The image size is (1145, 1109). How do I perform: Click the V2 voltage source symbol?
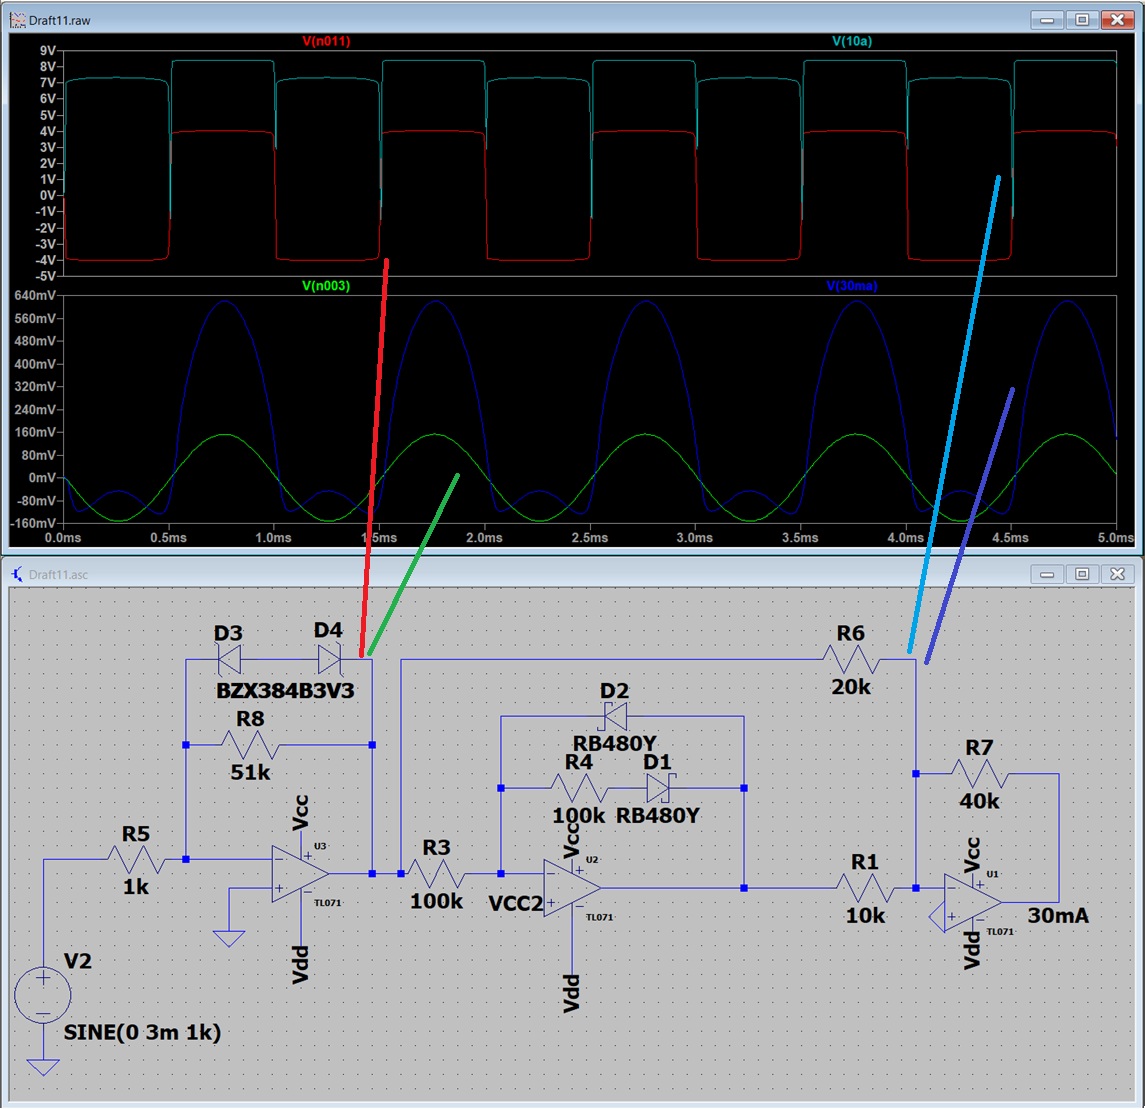pos(43,996)
